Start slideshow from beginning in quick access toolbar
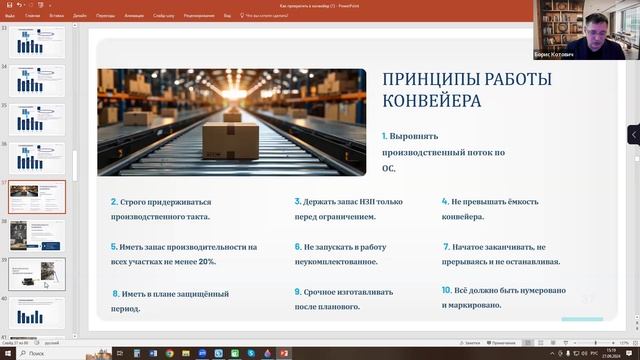The width and height of the screenshot is (640, 360). [40, 5]
